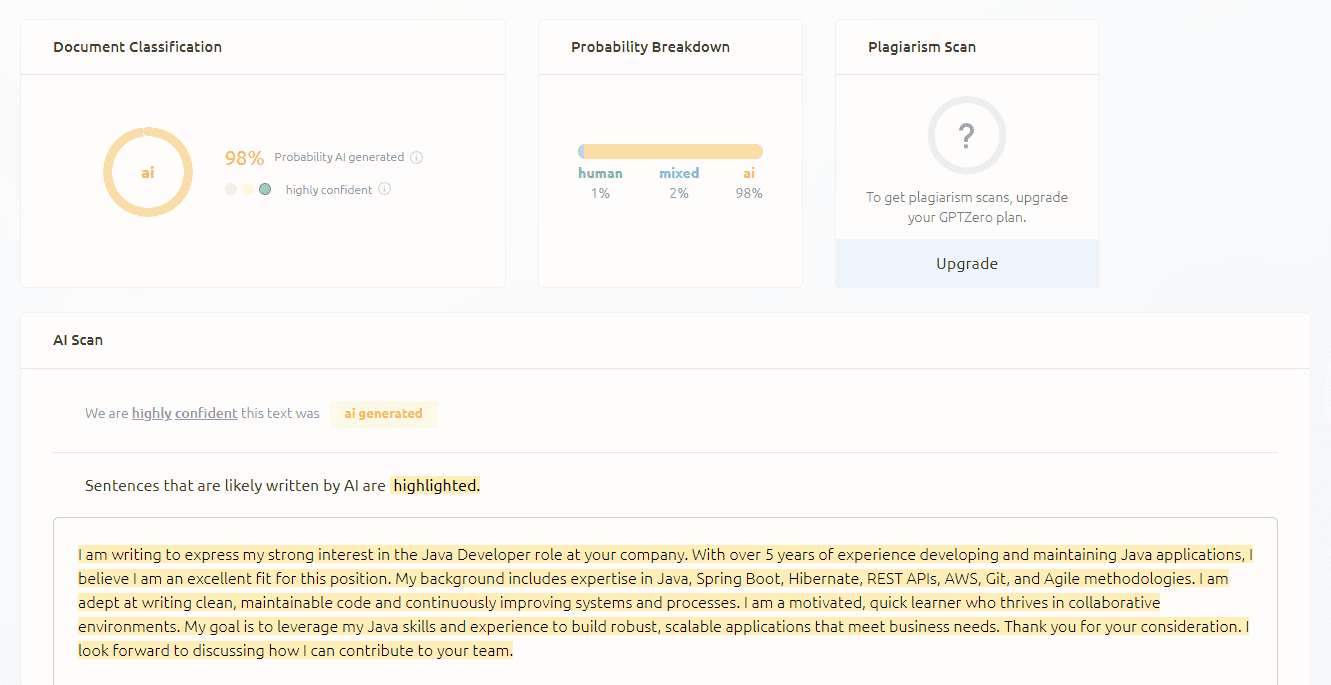
Task: Click the highly confident underlined link
Action: point(185,413)
